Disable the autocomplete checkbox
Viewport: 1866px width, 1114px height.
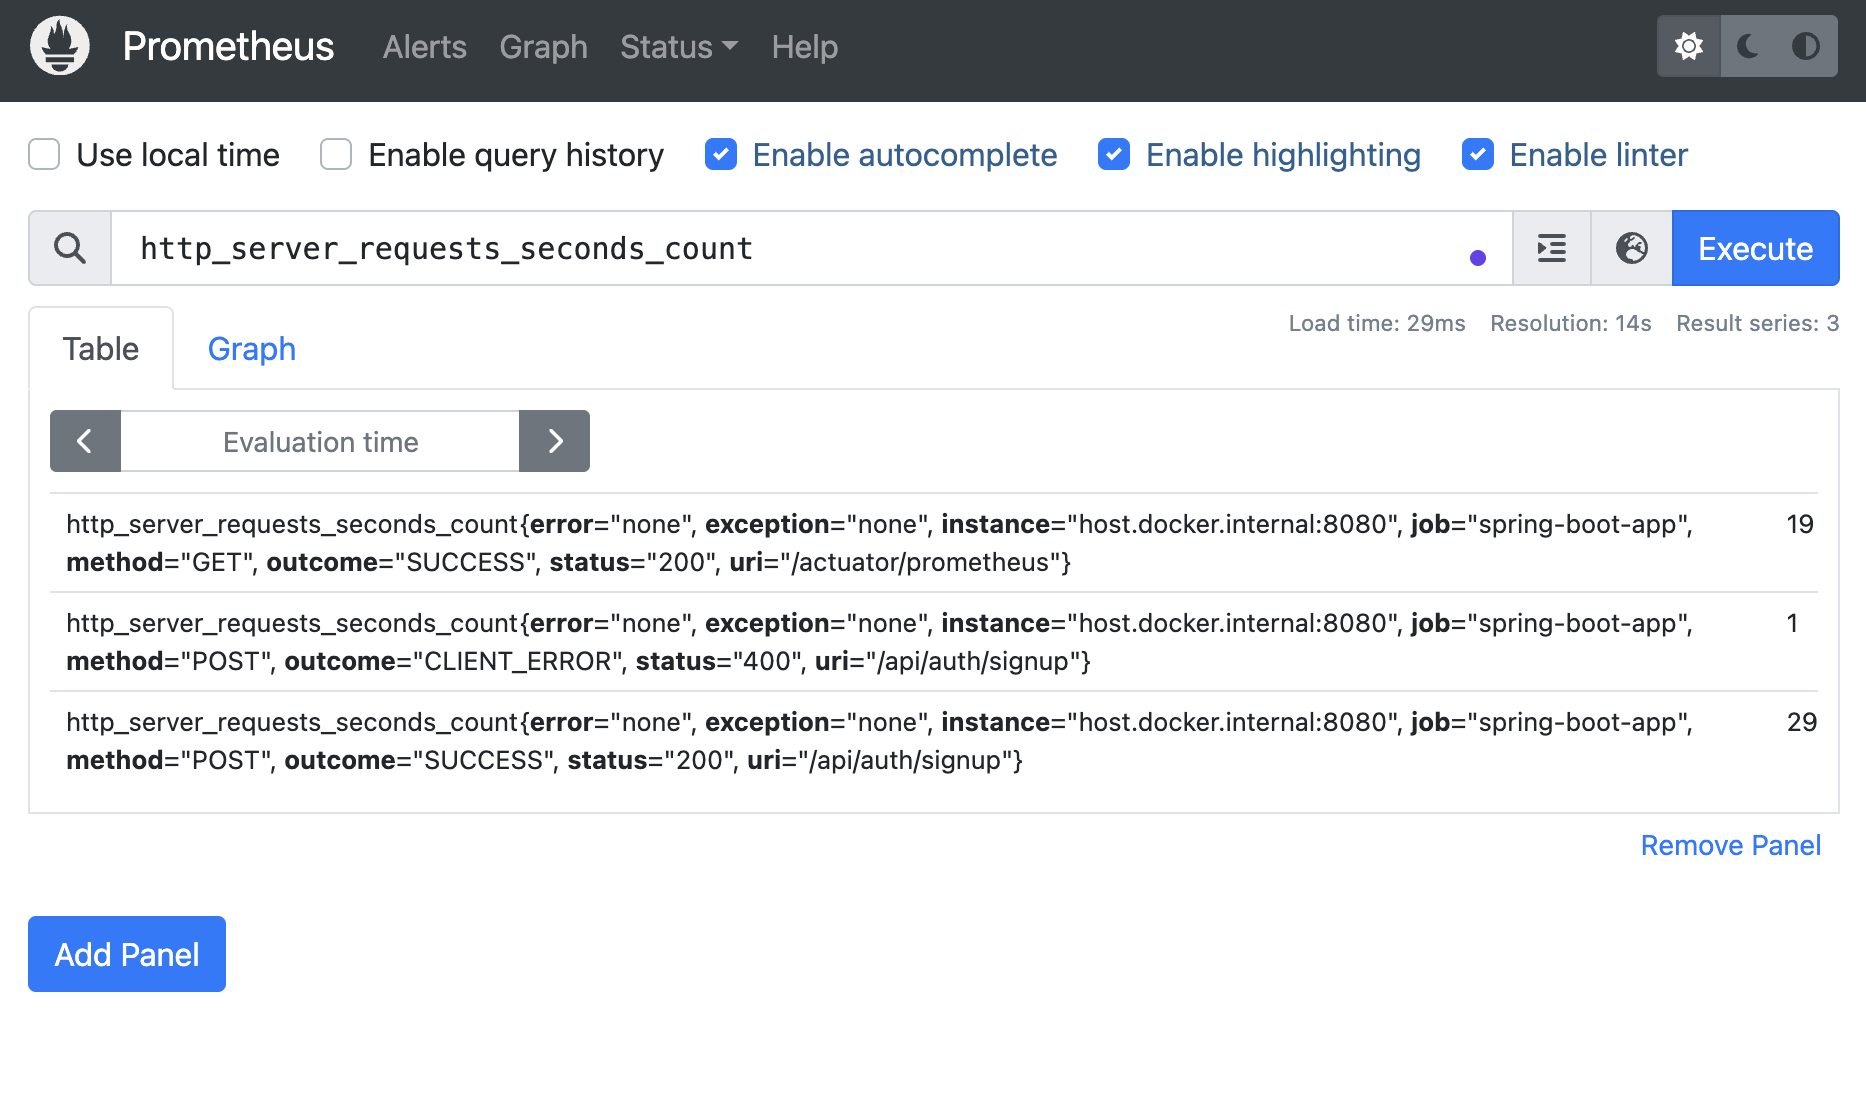721,155
